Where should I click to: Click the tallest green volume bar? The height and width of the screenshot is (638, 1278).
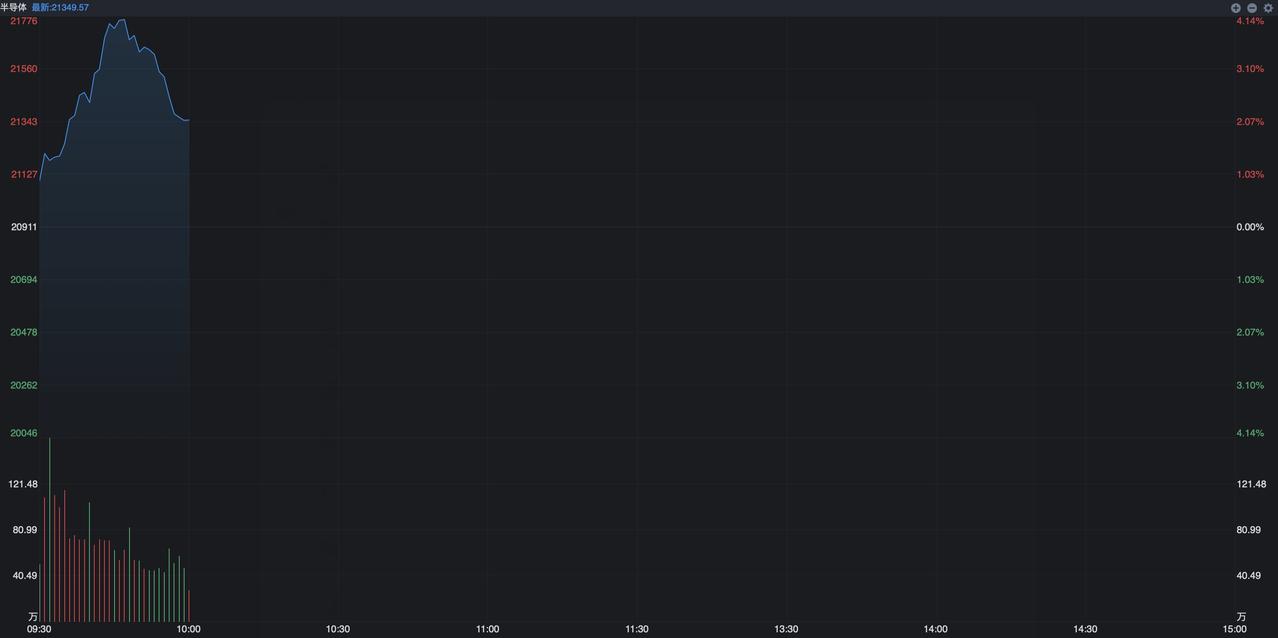(x=49, y=530)
